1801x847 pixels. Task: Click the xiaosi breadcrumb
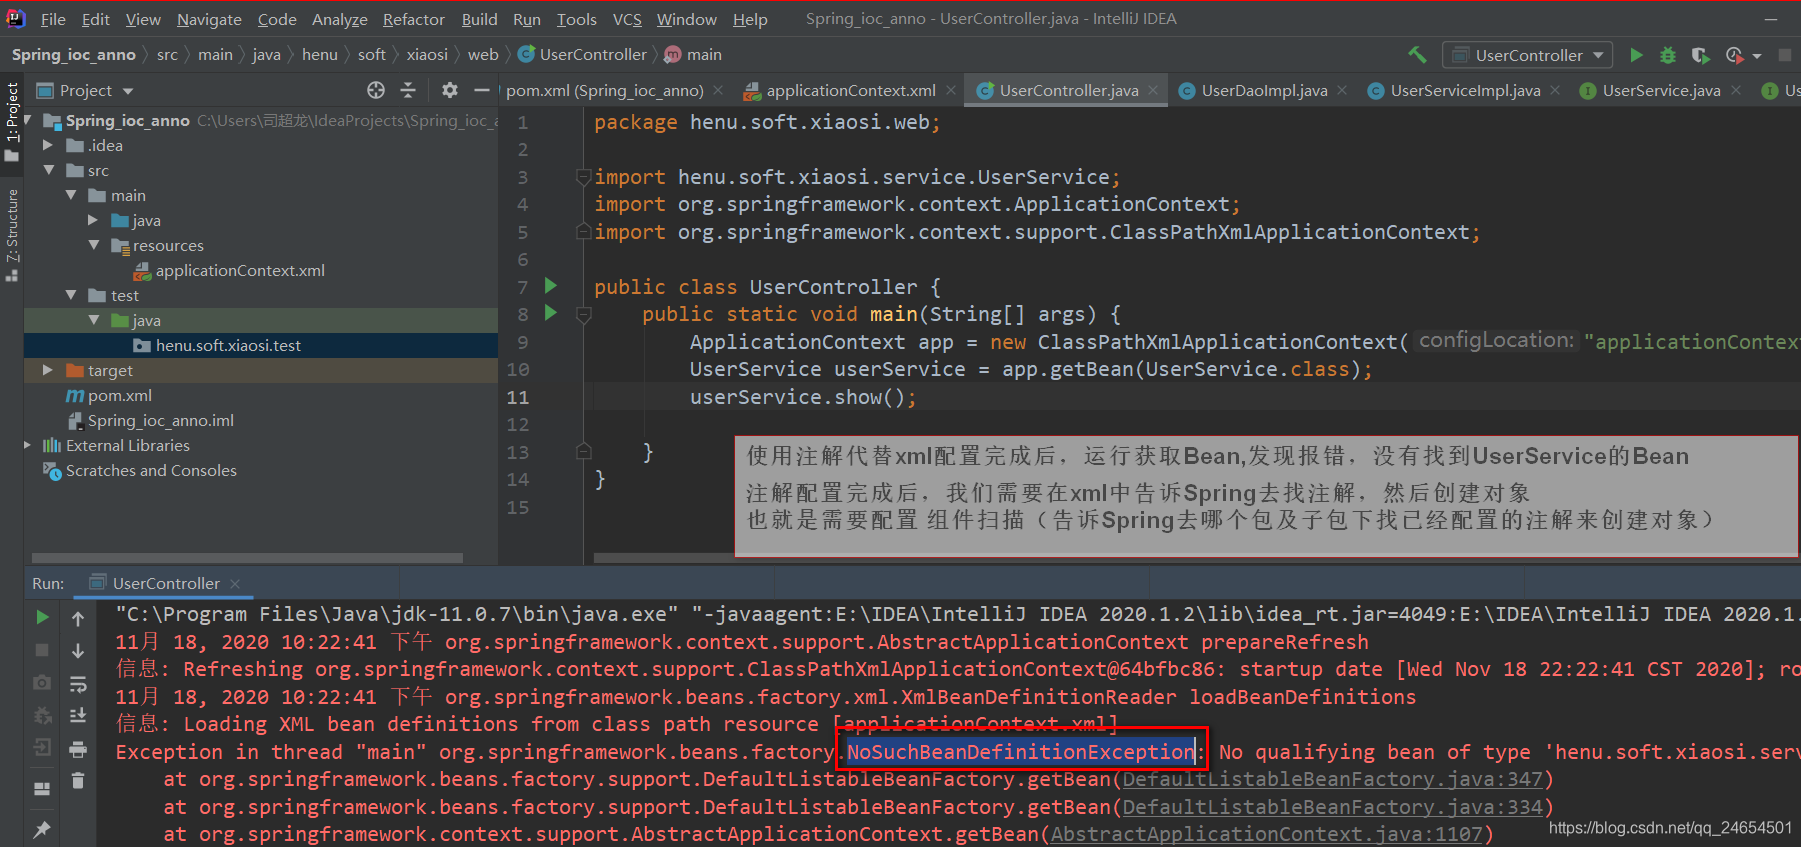tap(426, 55)
